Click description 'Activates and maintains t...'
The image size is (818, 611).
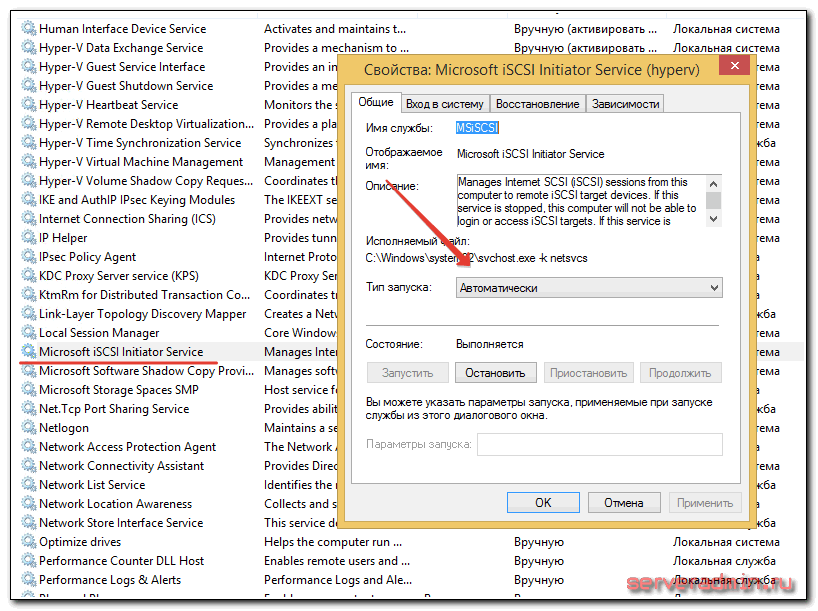click(x=335, y=29)
